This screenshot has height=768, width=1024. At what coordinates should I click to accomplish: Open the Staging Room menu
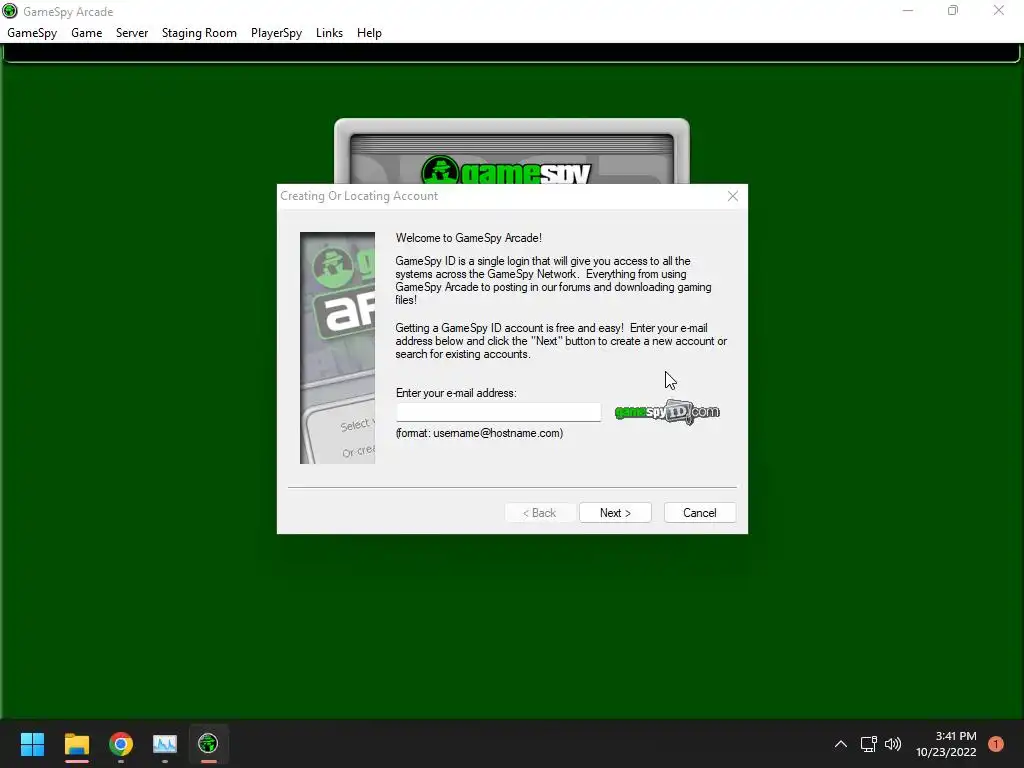click(199, 33)
